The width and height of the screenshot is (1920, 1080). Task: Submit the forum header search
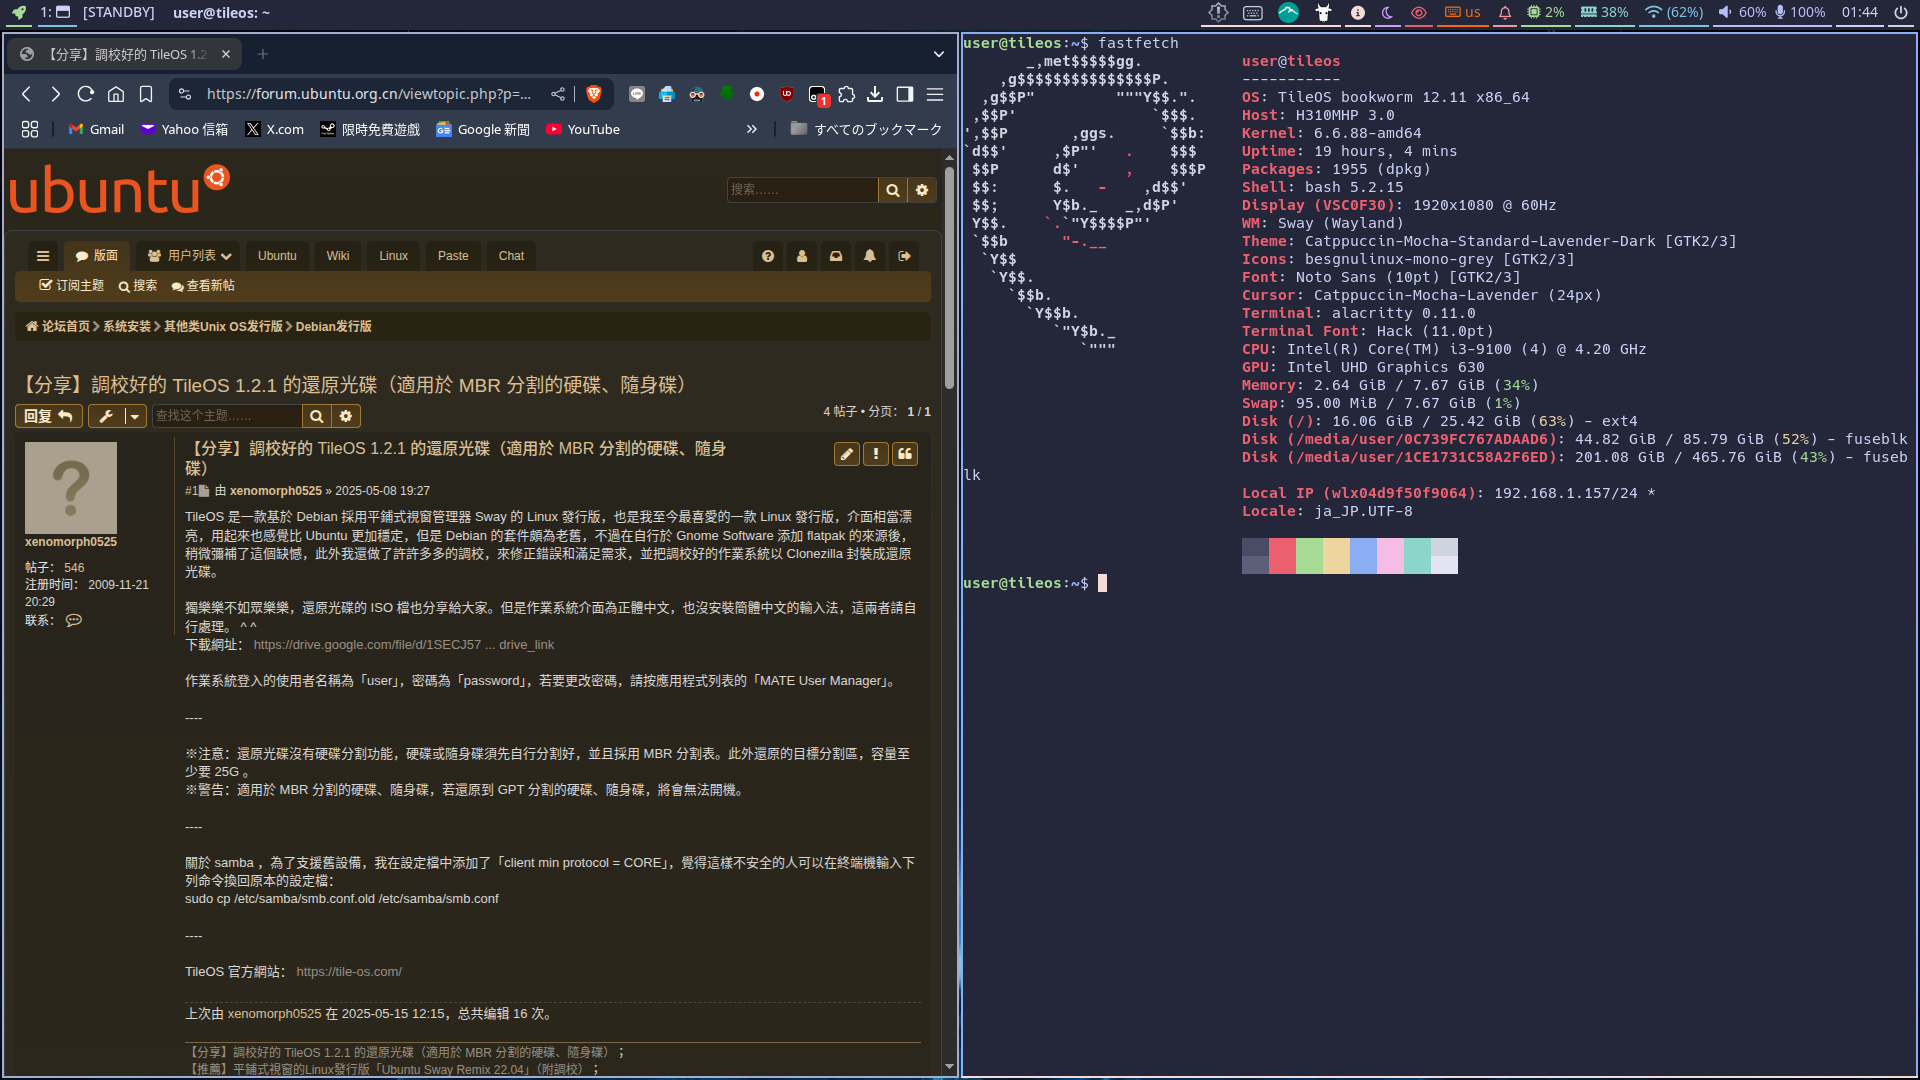click(x=893, y=190)
